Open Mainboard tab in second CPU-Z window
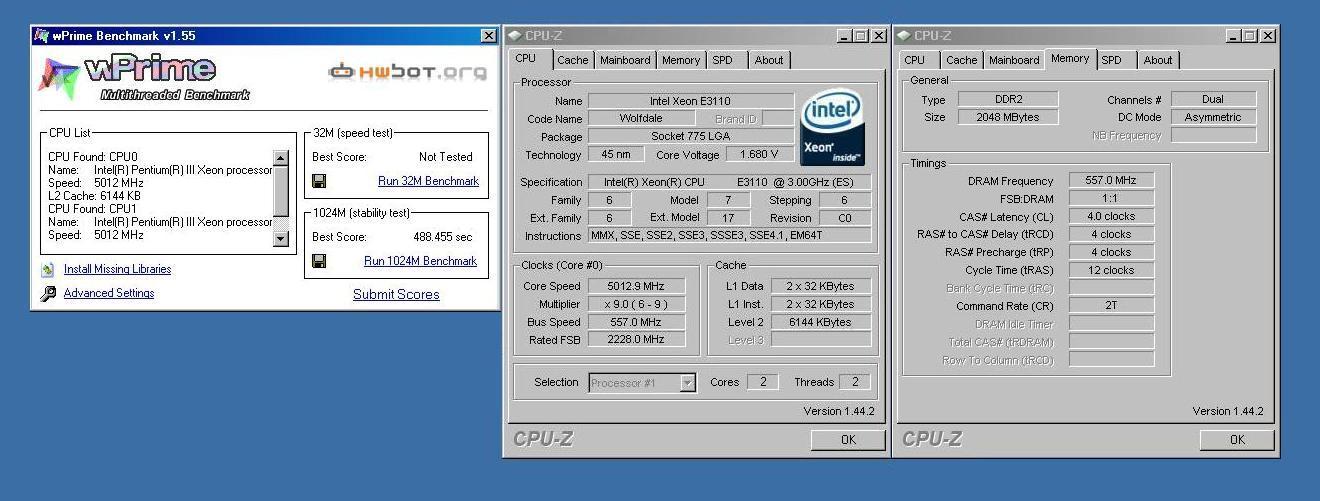The image size is (1320, 501). click(1014, 60)
